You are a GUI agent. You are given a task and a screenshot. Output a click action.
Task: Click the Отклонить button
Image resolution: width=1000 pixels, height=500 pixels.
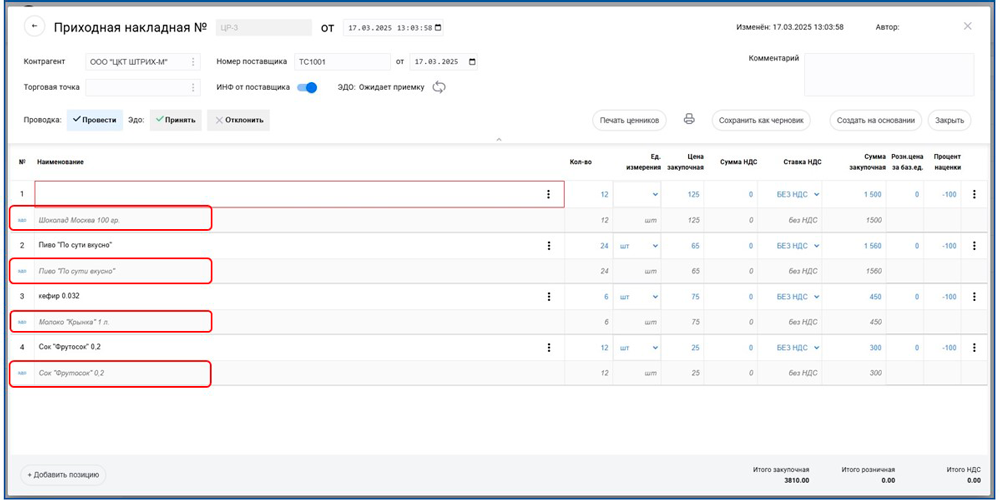[x=238, y=120]
